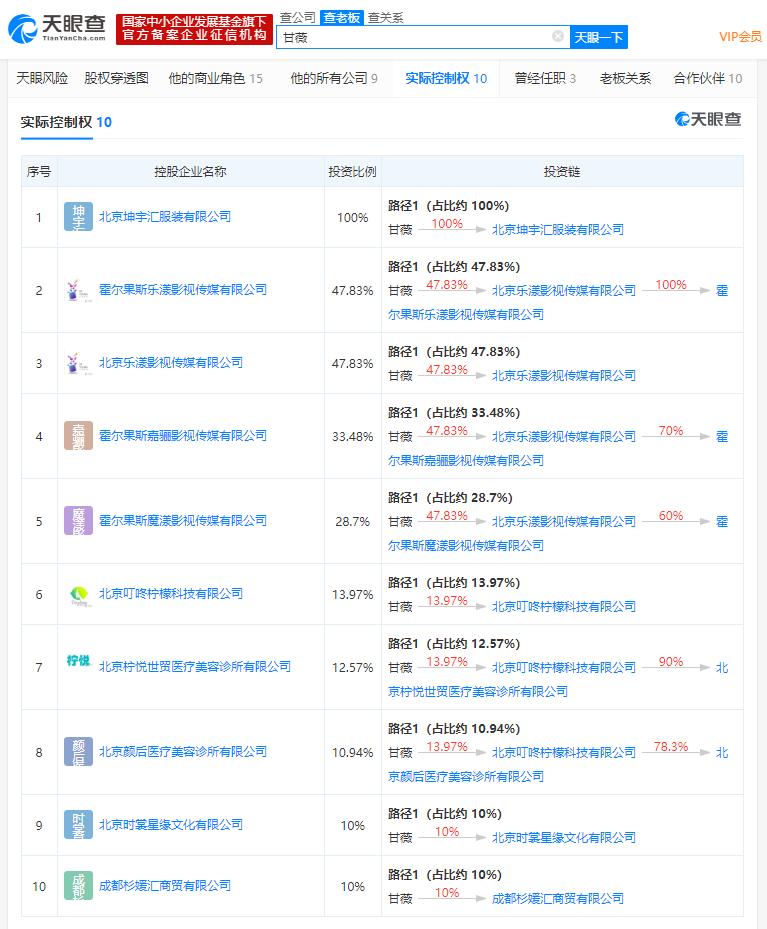Click the 28.7% investment ratio cell
This screenshot has width=767, height=929.
[x=352, y=521]
